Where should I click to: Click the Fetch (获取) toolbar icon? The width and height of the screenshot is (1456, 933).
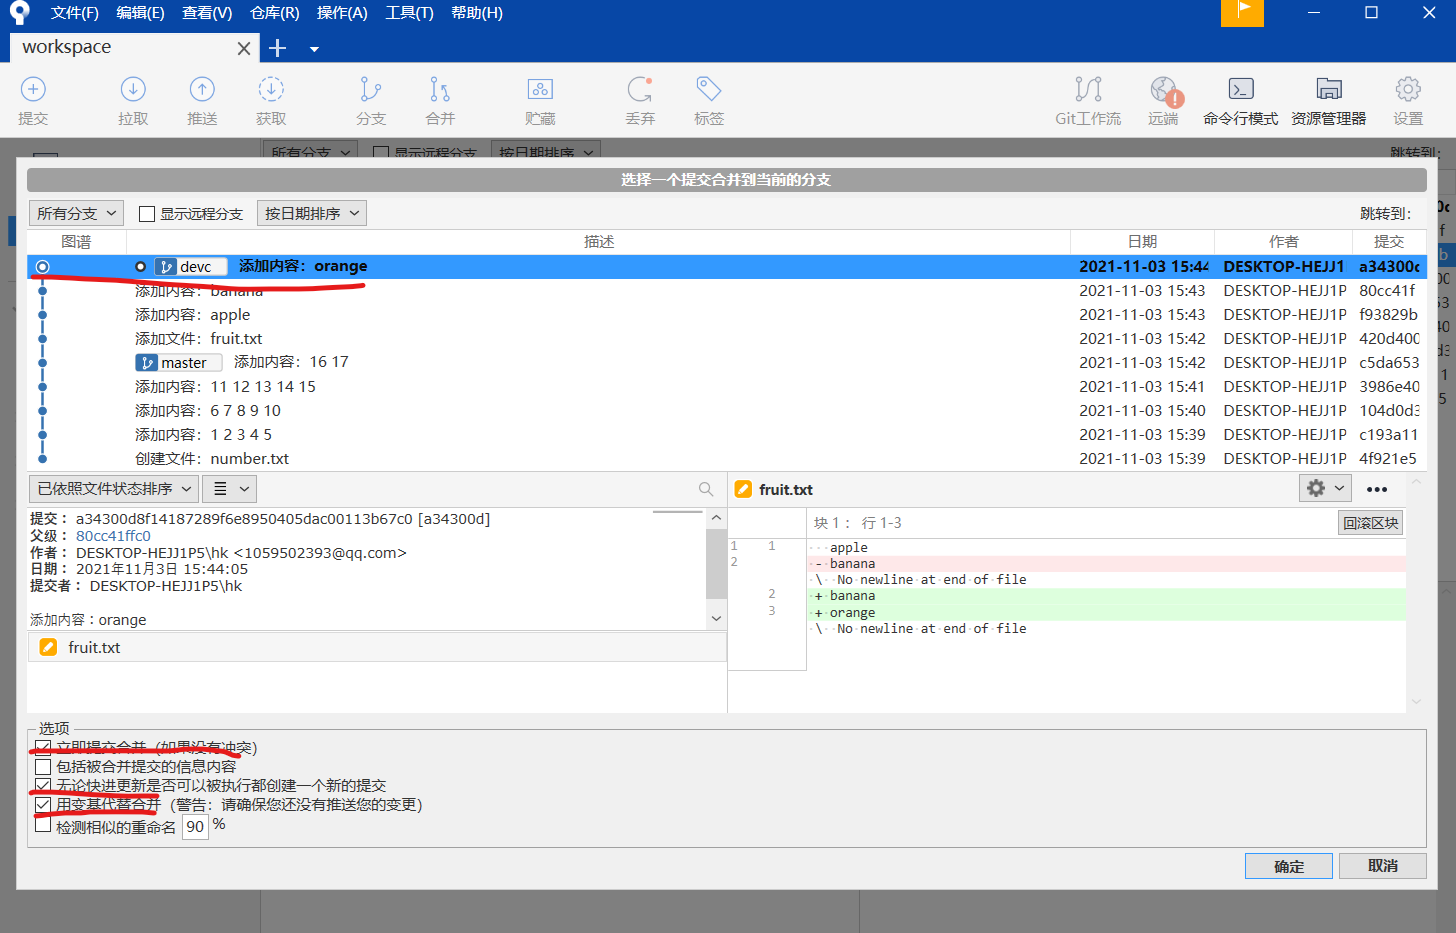click(x=271, y=90)
